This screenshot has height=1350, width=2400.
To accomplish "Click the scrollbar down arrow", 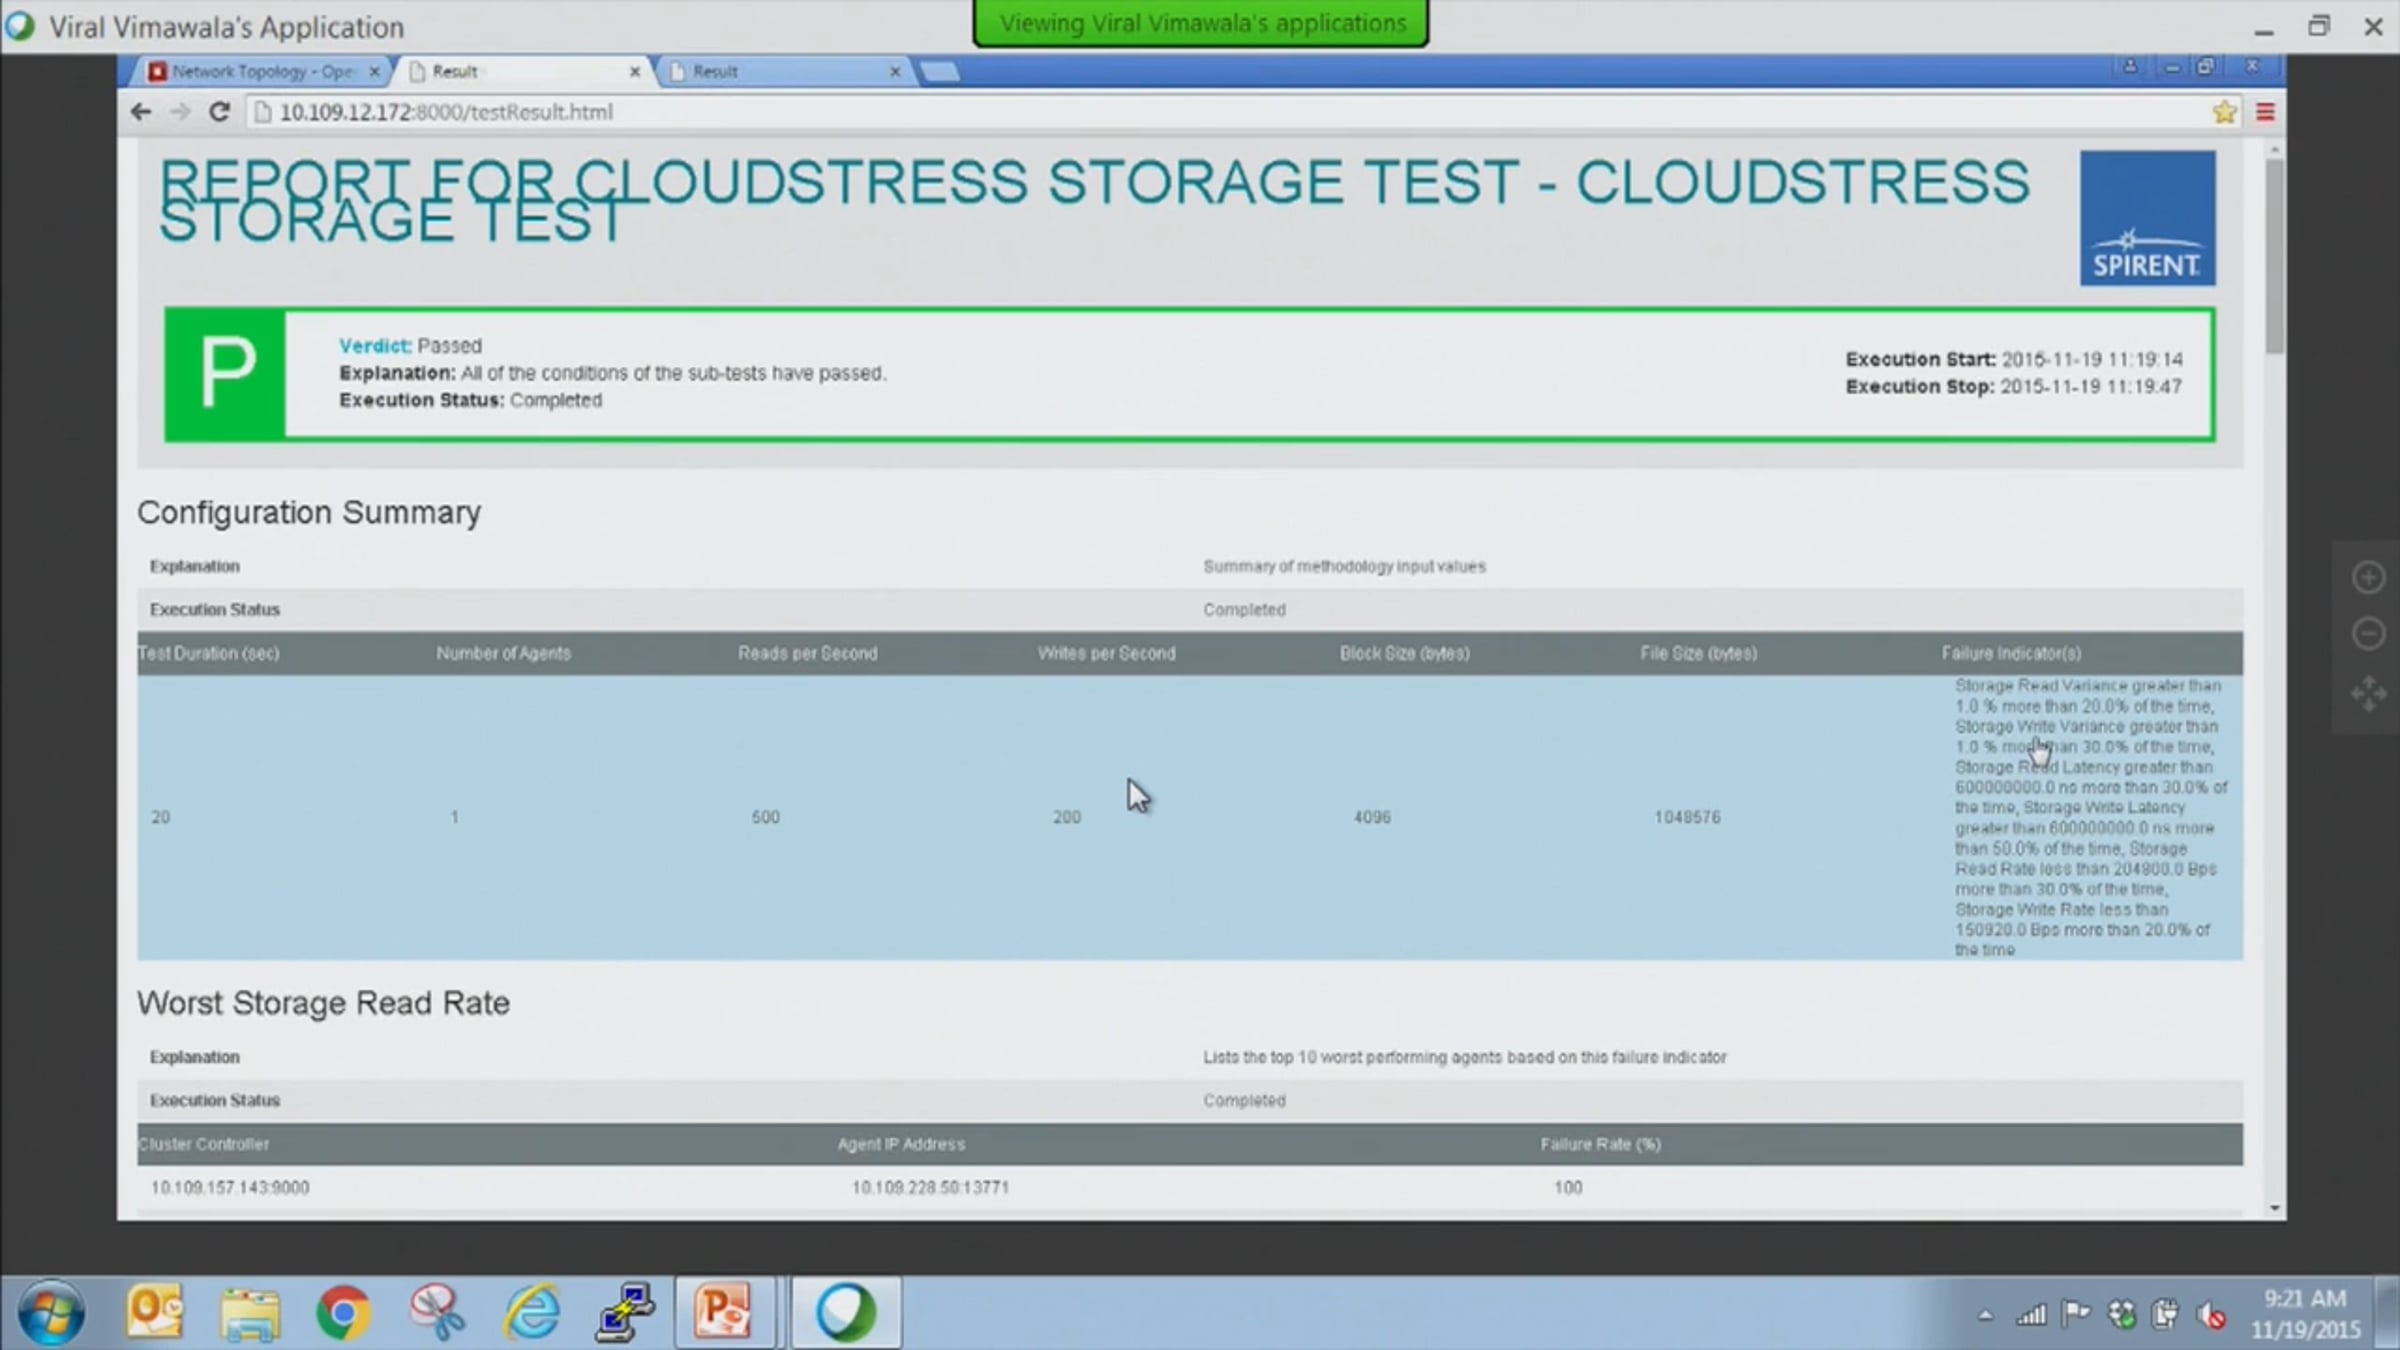I will (x=2275, y=1208).
